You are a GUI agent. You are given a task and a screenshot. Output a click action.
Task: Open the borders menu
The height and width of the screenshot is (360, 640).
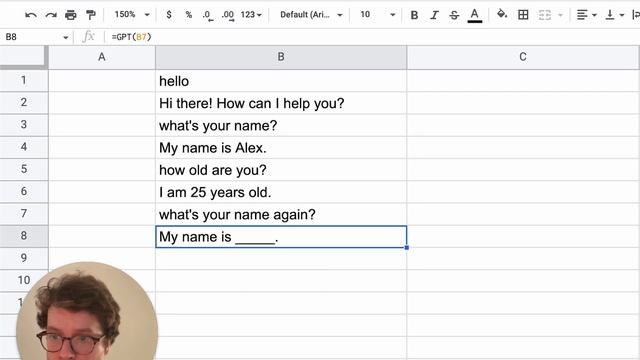(523, 15)
